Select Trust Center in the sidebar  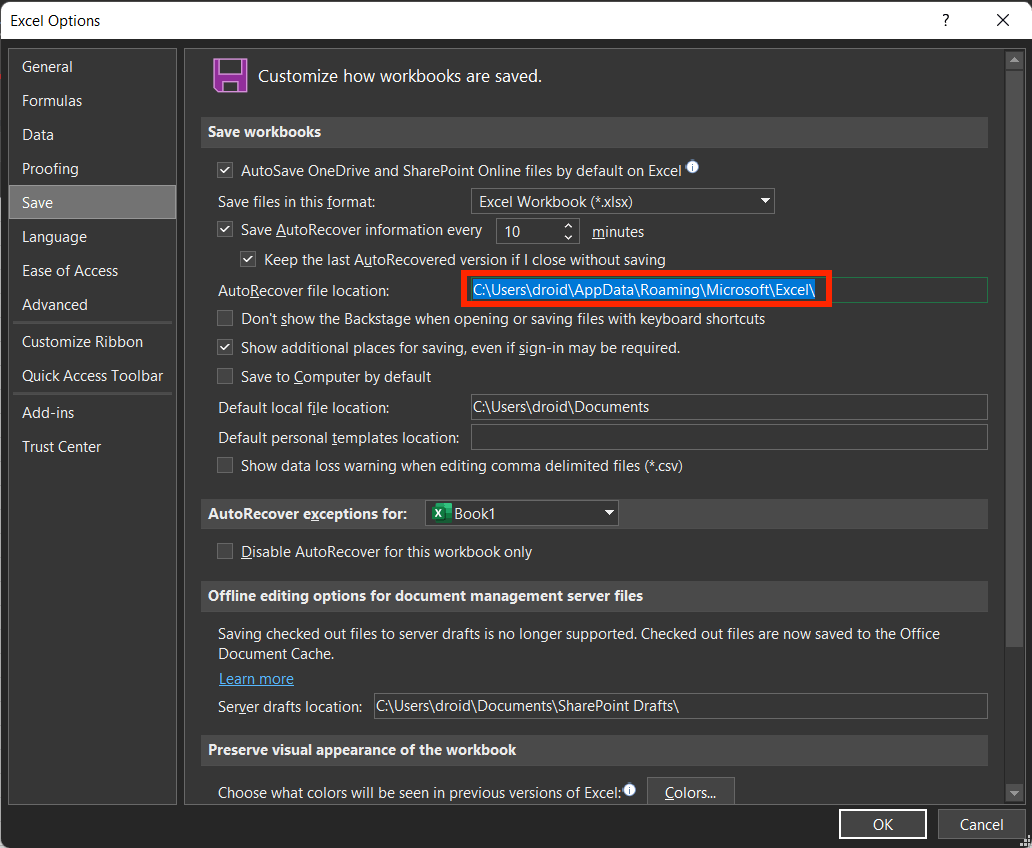pos(62,447)
